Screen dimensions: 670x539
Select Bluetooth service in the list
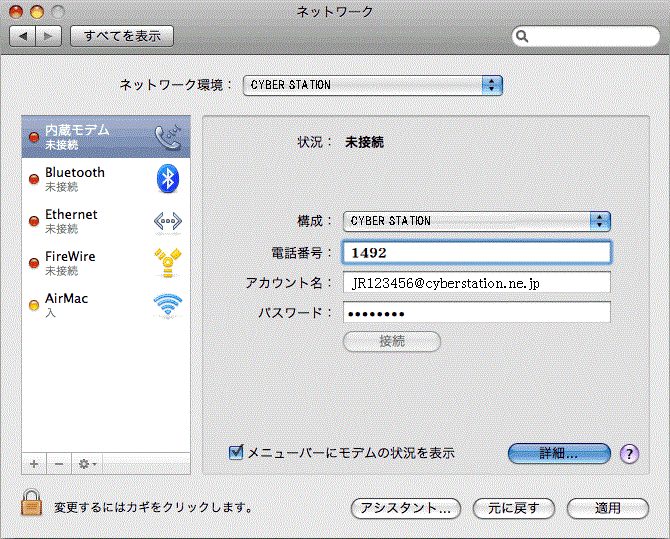[106, 179]
